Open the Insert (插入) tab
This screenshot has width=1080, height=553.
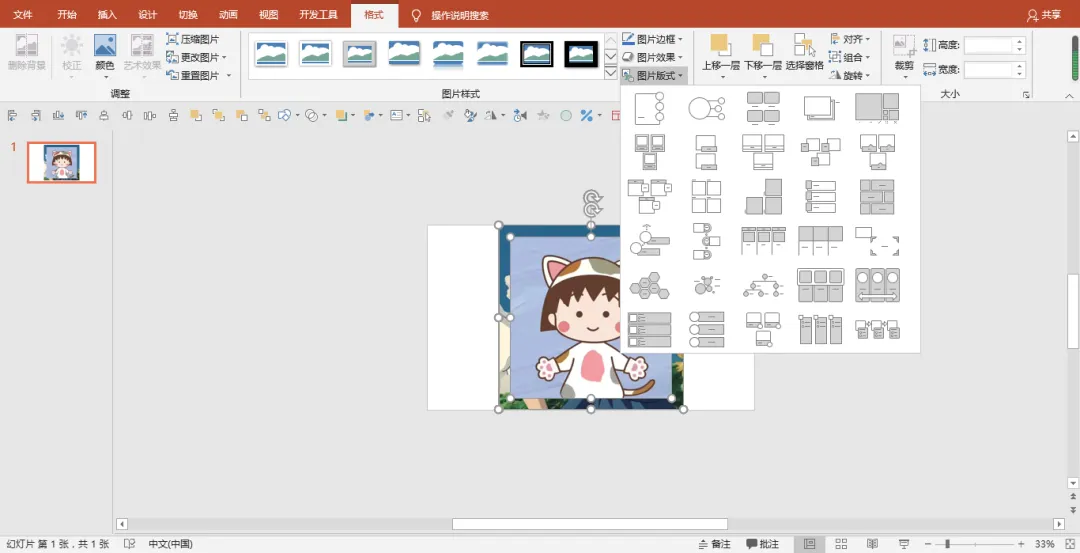(x=107, y=15)
